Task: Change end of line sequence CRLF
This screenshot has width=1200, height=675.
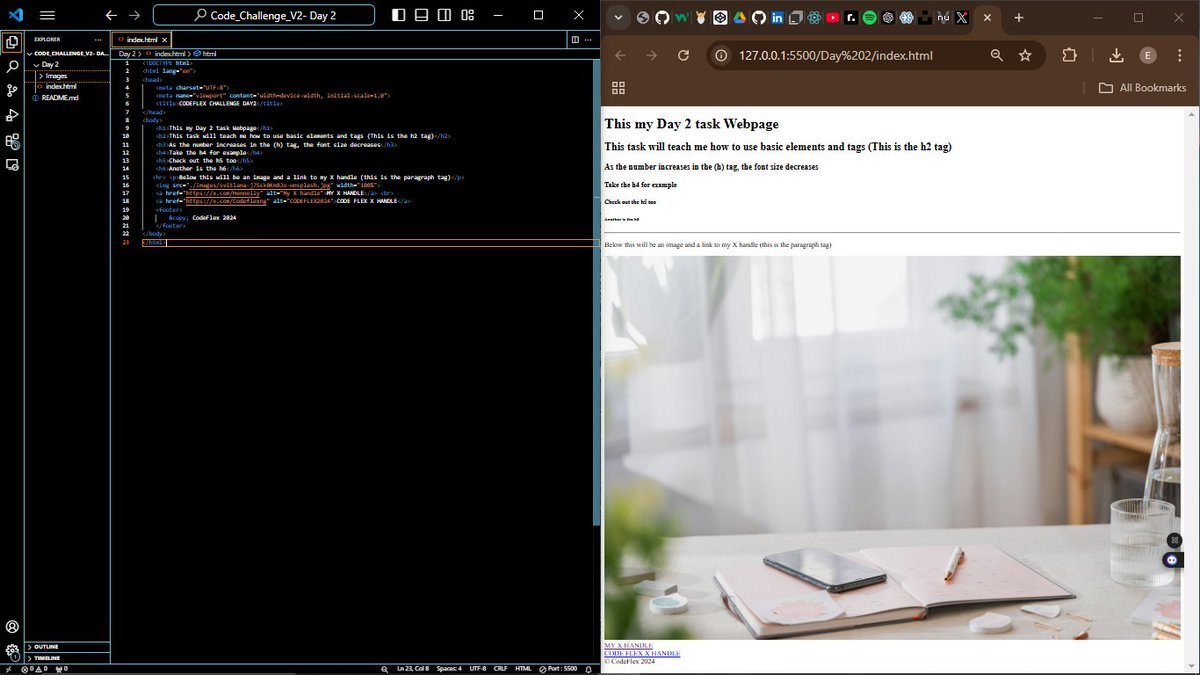Action: tap(501, 668)
